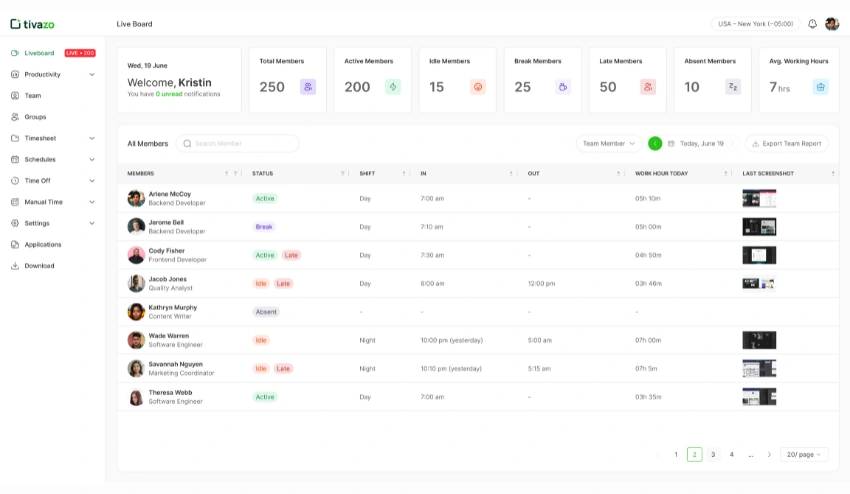Click the Break Members cup icon
The image size is (850, 494).
[x=563, y=87]
